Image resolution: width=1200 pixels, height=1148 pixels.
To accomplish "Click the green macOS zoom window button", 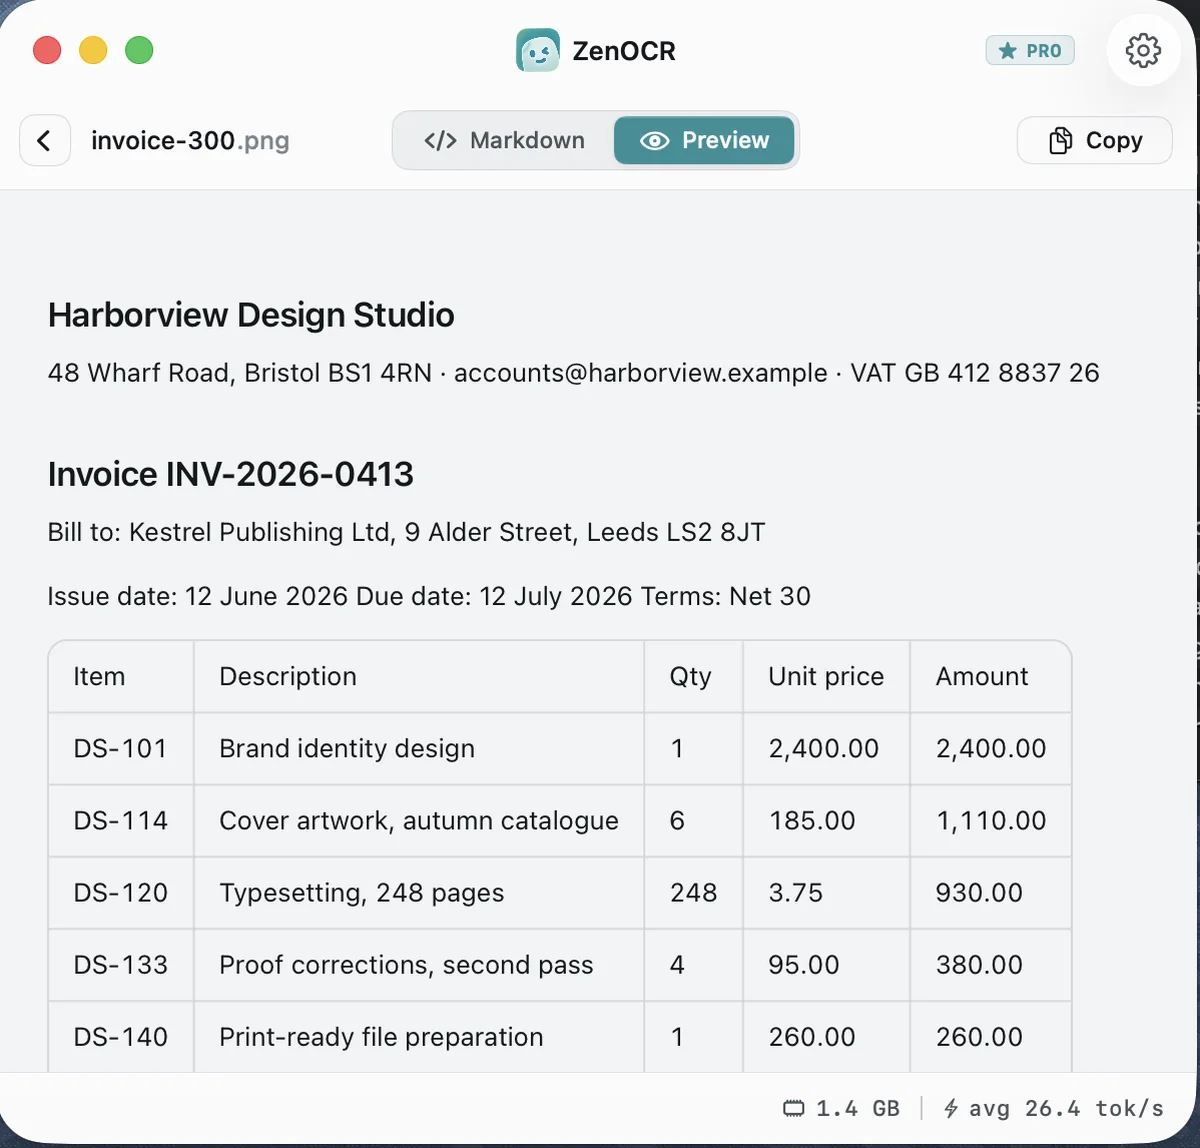I will pos(139,50).
